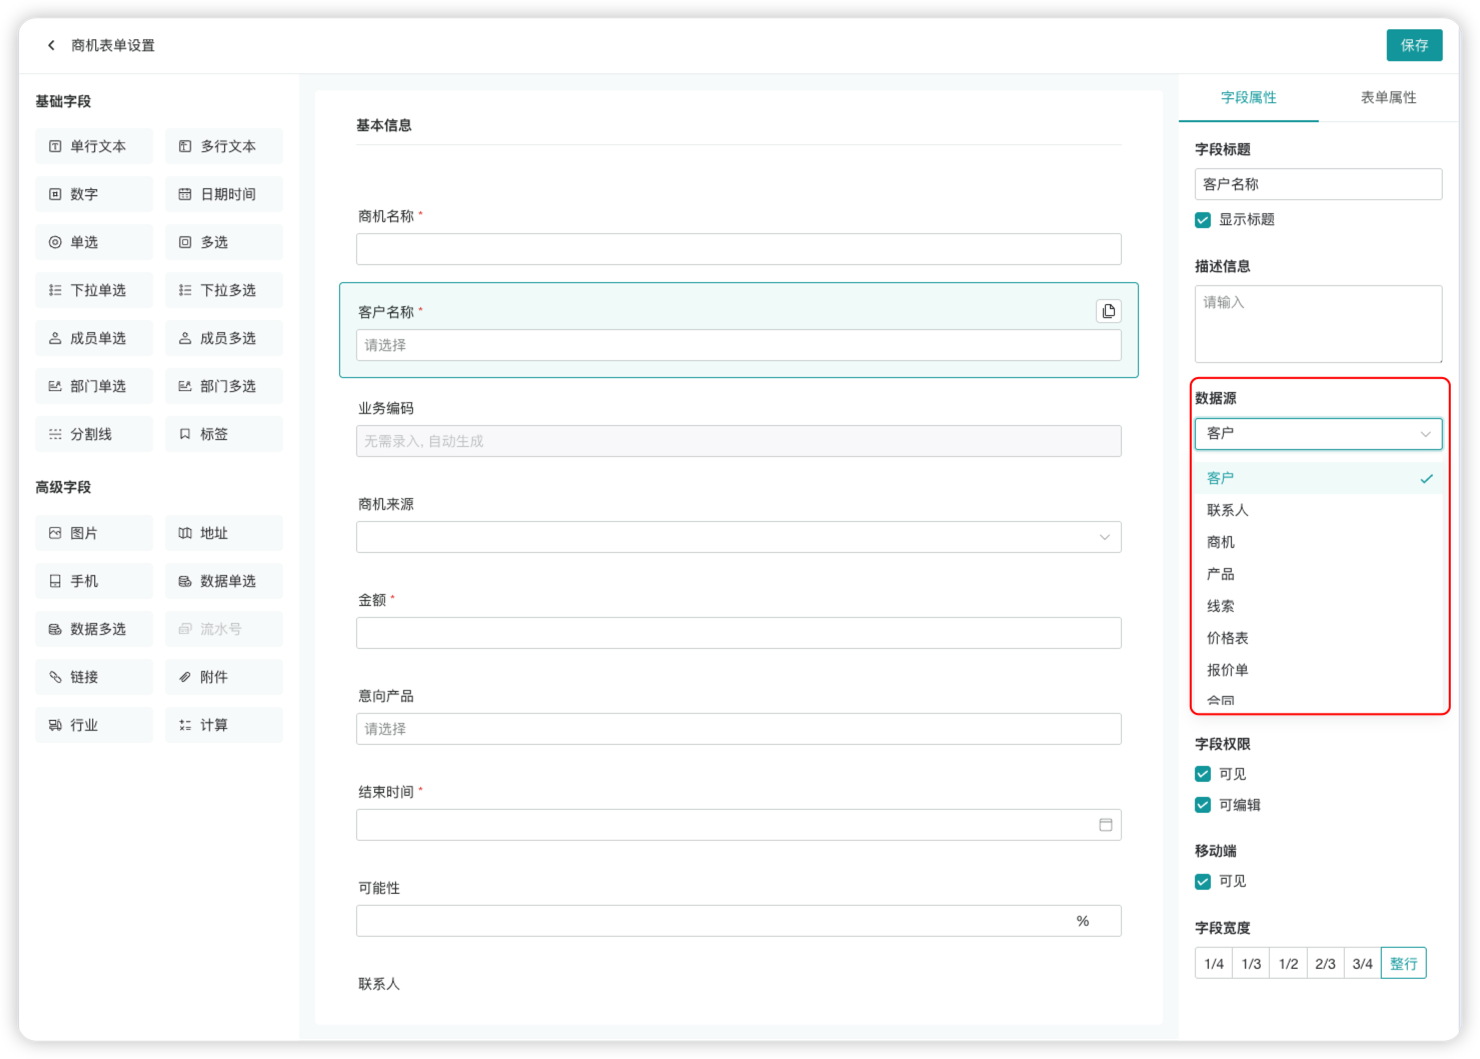Click the 保存 button
This screenshot has width=1480, height=1059.
coord(1414,45)
